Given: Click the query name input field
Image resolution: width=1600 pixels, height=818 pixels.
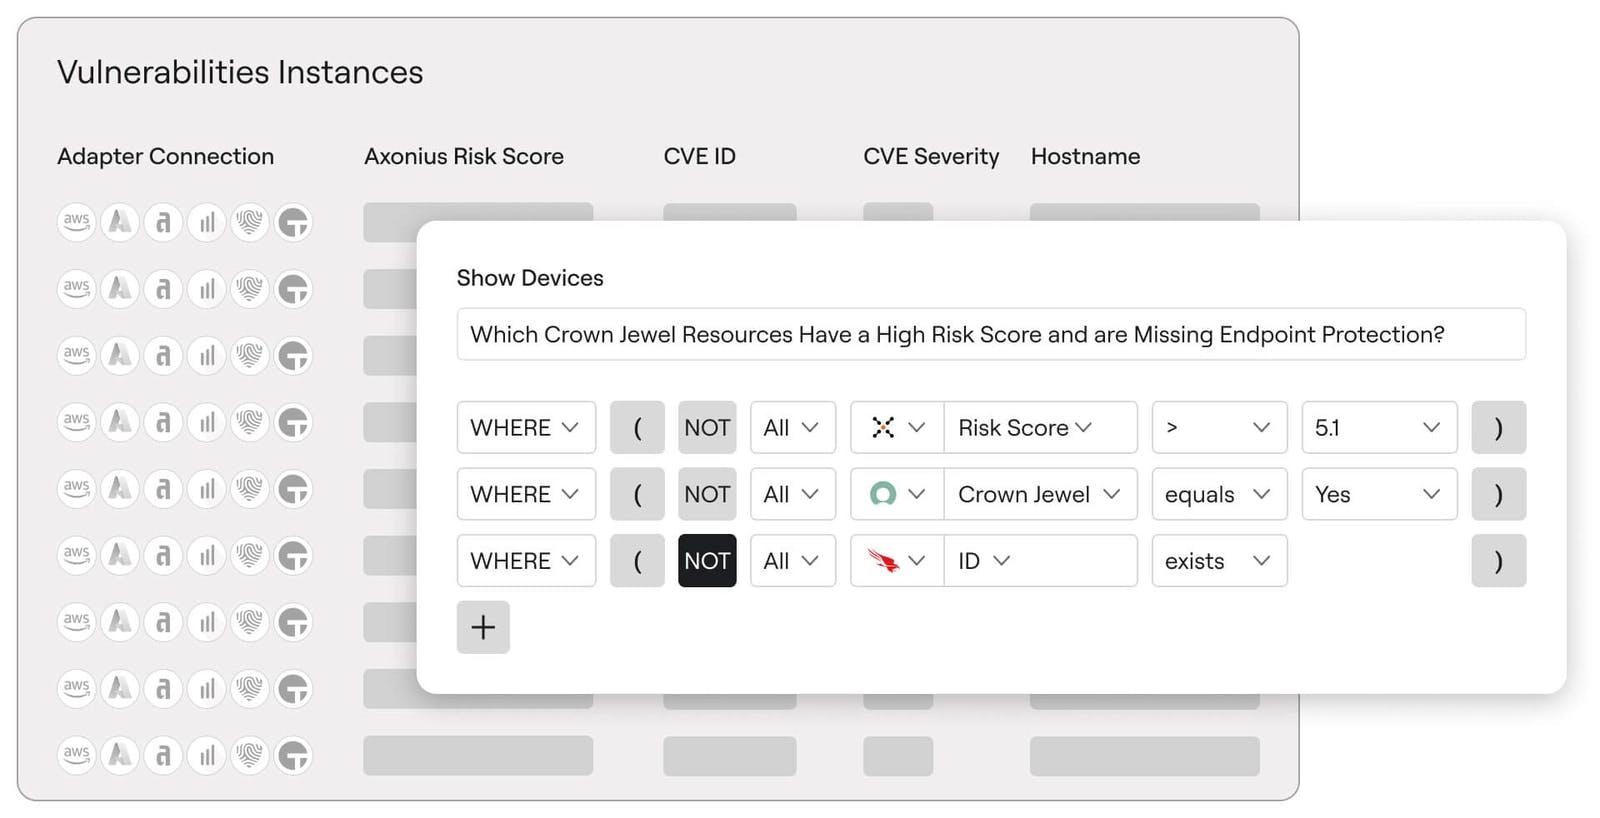Looking at the screenshot, I should tap(990, 334).
